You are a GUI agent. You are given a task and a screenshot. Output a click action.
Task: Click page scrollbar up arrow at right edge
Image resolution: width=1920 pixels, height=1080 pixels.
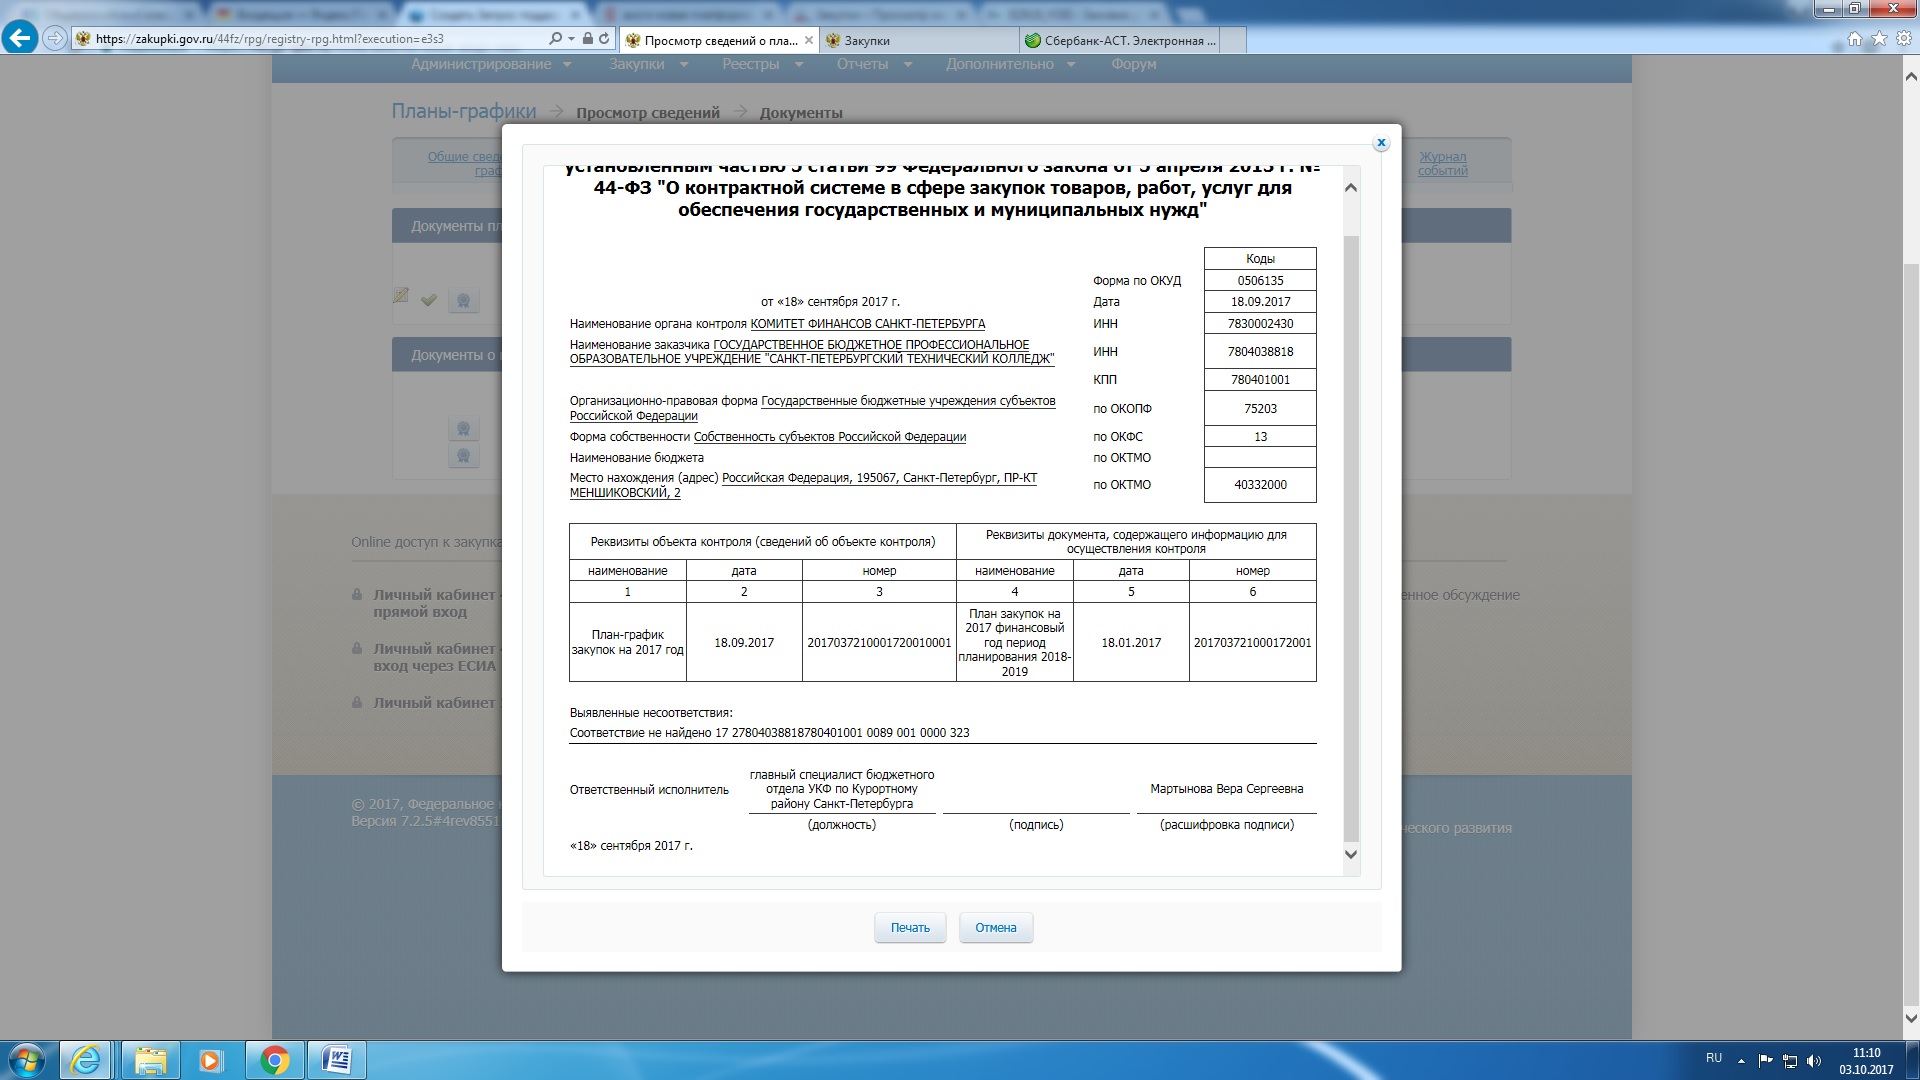tap(1911, 76)
